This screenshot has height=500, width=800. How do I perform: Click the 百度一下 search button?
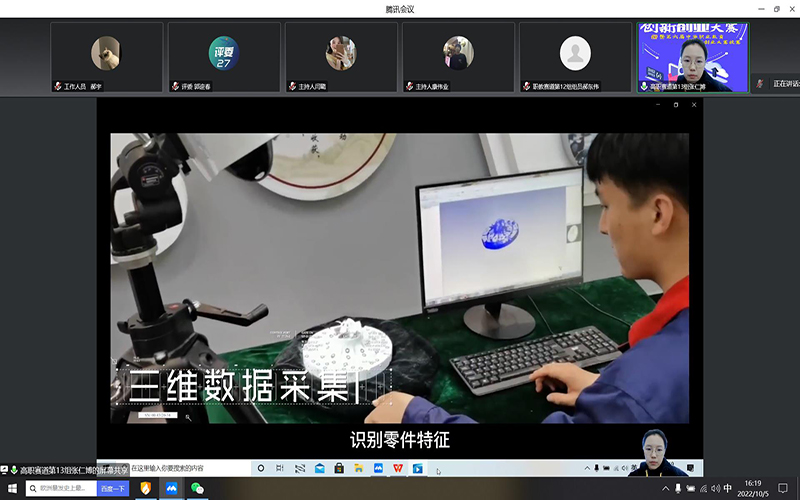point(113,488)
